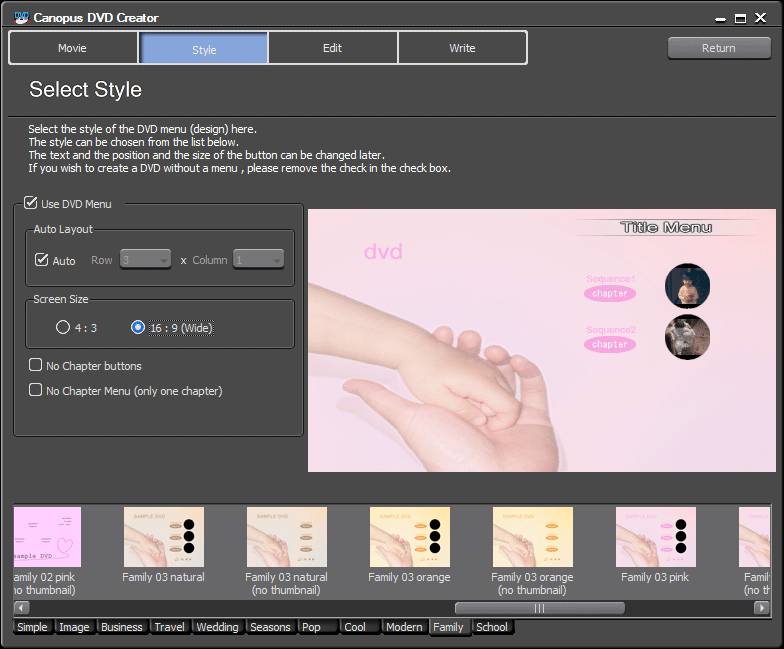Click the scroll right arrow of style list
The image size is (784, 649).
click(x=762, y=608)
